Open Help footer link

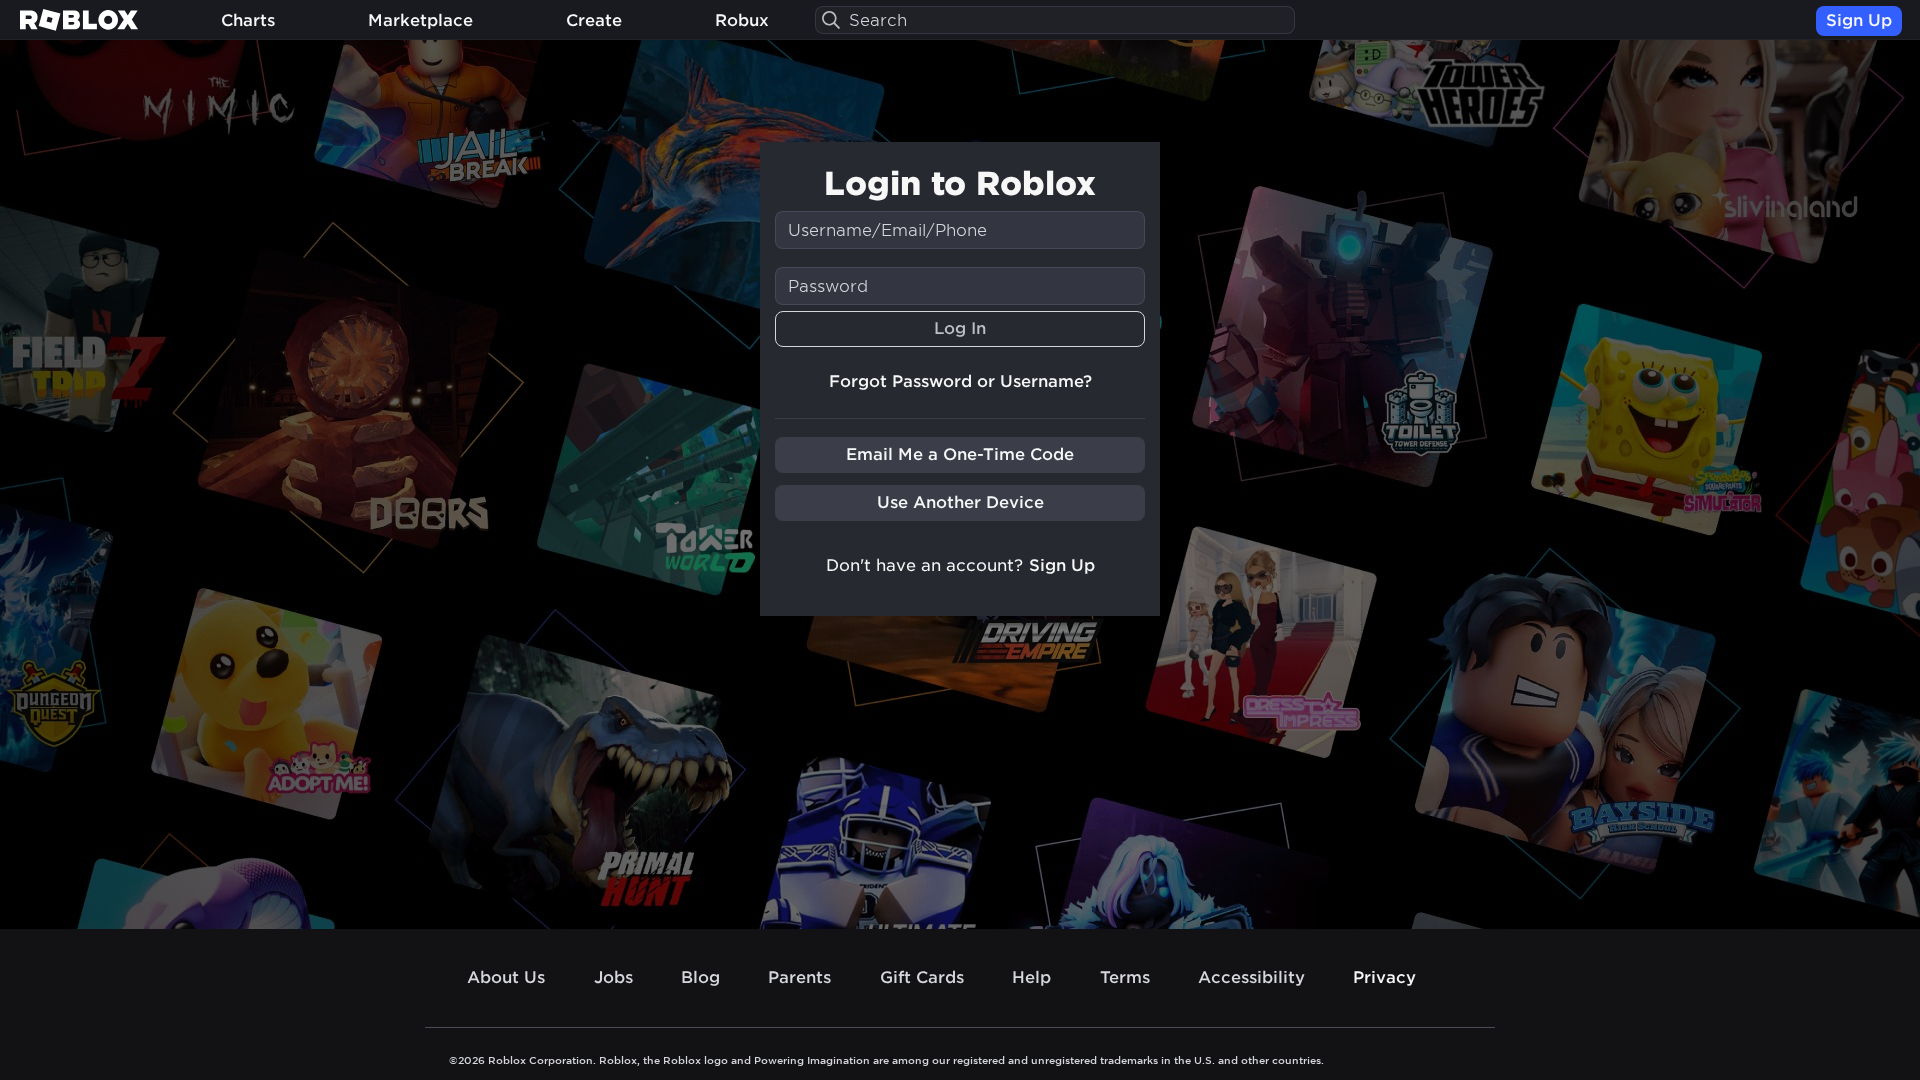coord(1031,977)
